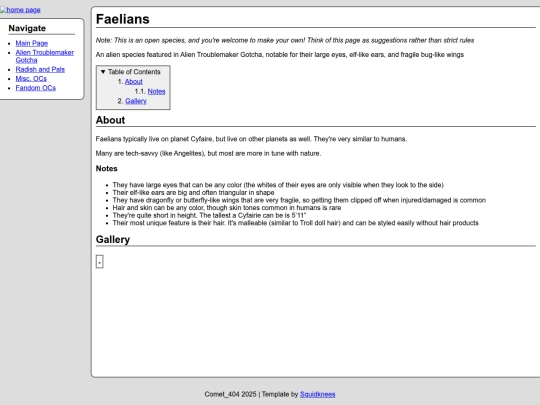Click the malleable hair bullet point
The width and height of the screenshot is (540, 405).
(x=295, y=223)
